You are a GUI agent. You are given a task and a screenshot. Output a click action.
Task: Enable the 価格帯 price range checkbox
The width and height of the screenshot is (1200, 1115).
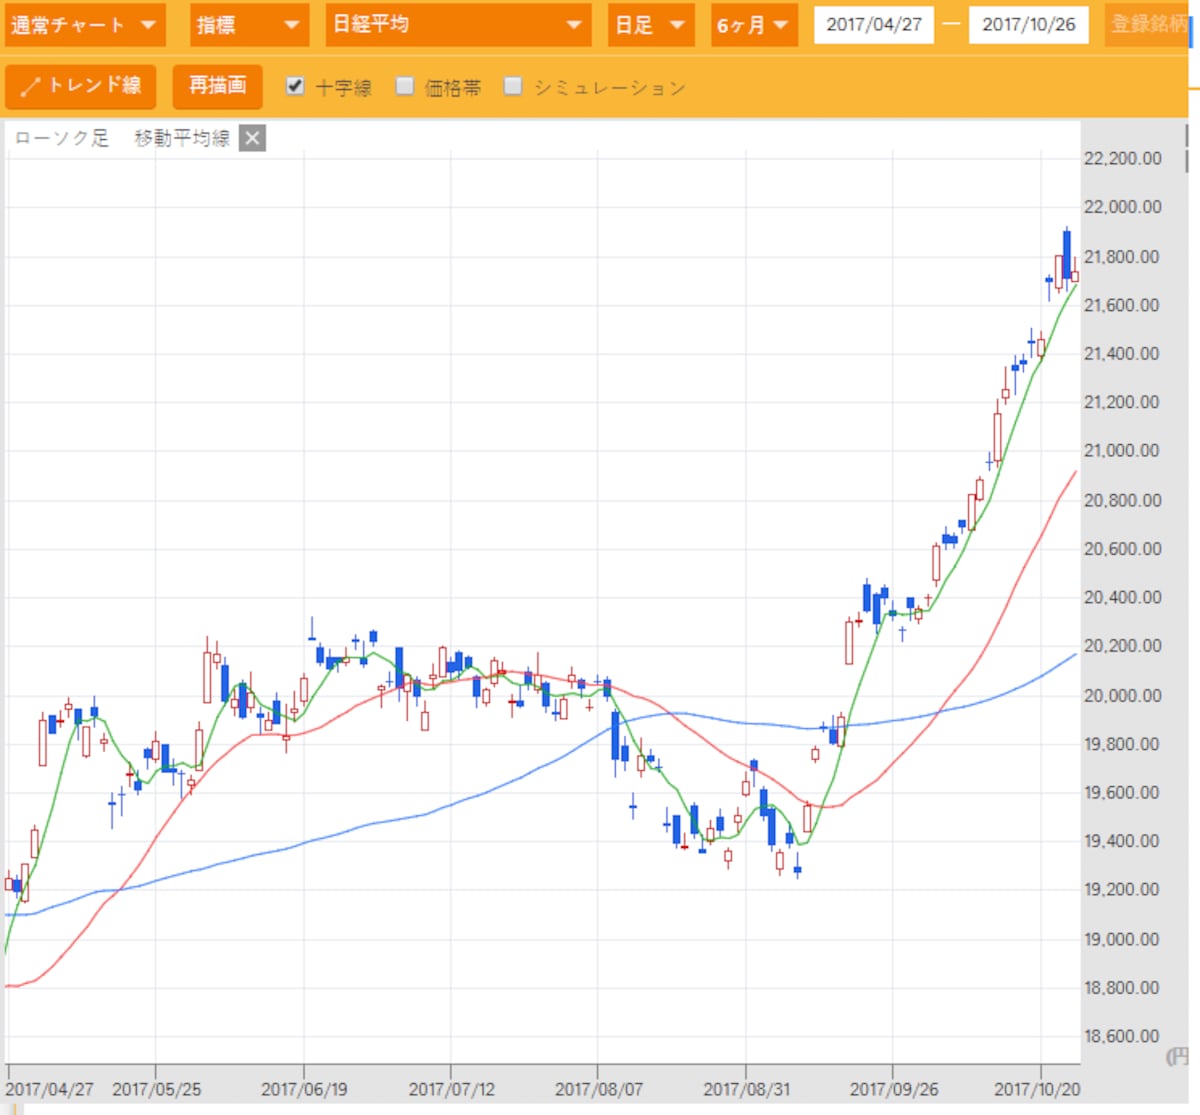click(405, 86)
